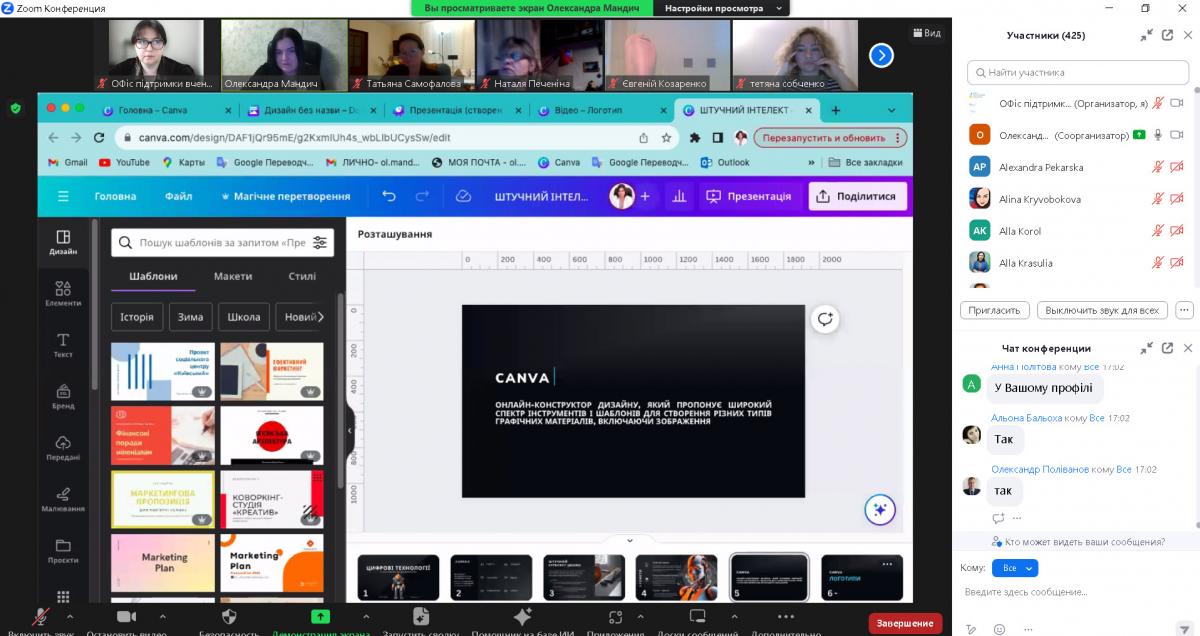
Task: Toggle mute for Alla Krasulia
Action: pyautogui.click(x=1158, y=263)
